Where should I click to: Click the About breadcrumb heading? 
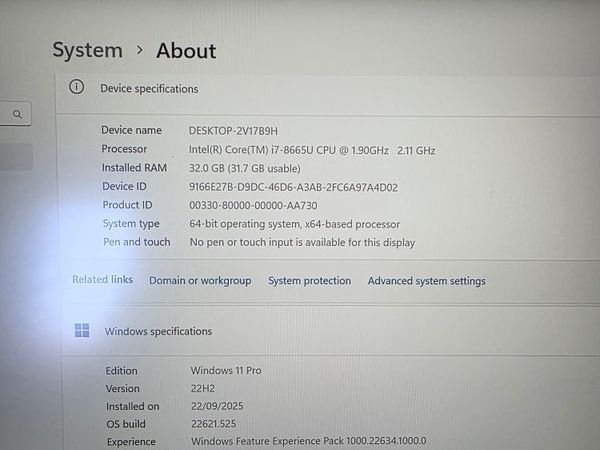[186, 51]
